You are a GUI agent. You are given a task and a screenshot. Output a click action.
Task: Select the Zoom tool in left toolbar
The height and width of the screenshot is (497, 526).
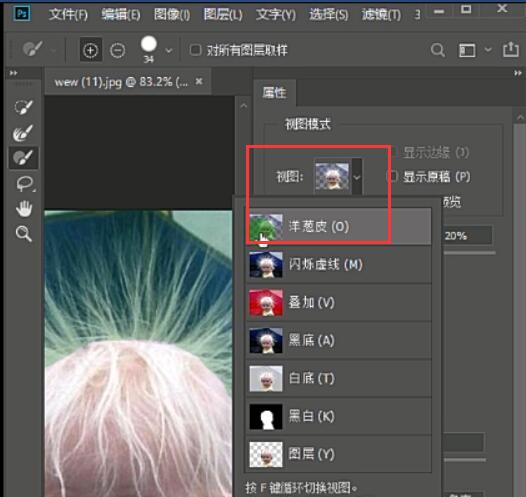pyautogui.click(x=24, y=233)
